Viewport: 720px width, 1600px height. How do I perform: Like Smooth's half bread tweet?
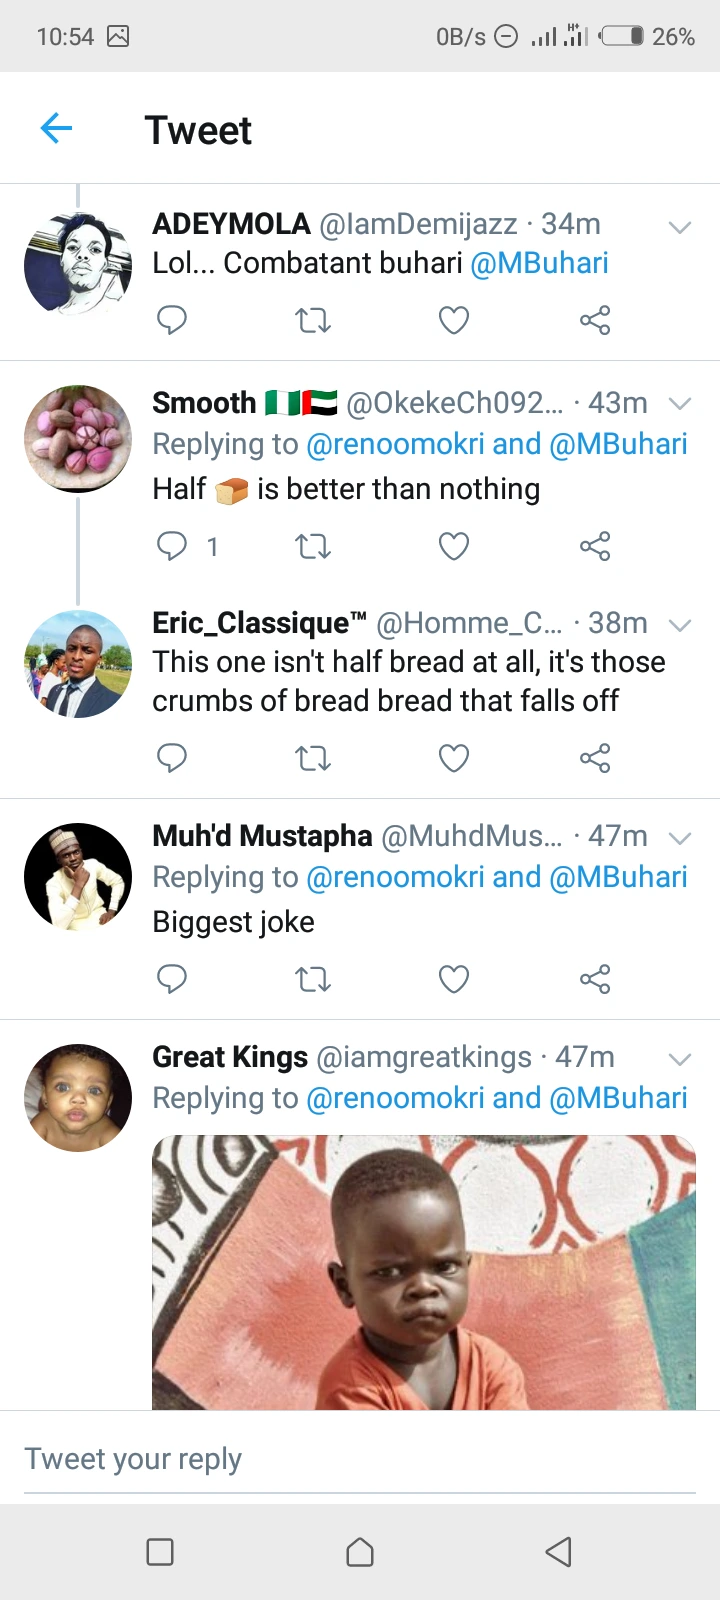point(454,546)
